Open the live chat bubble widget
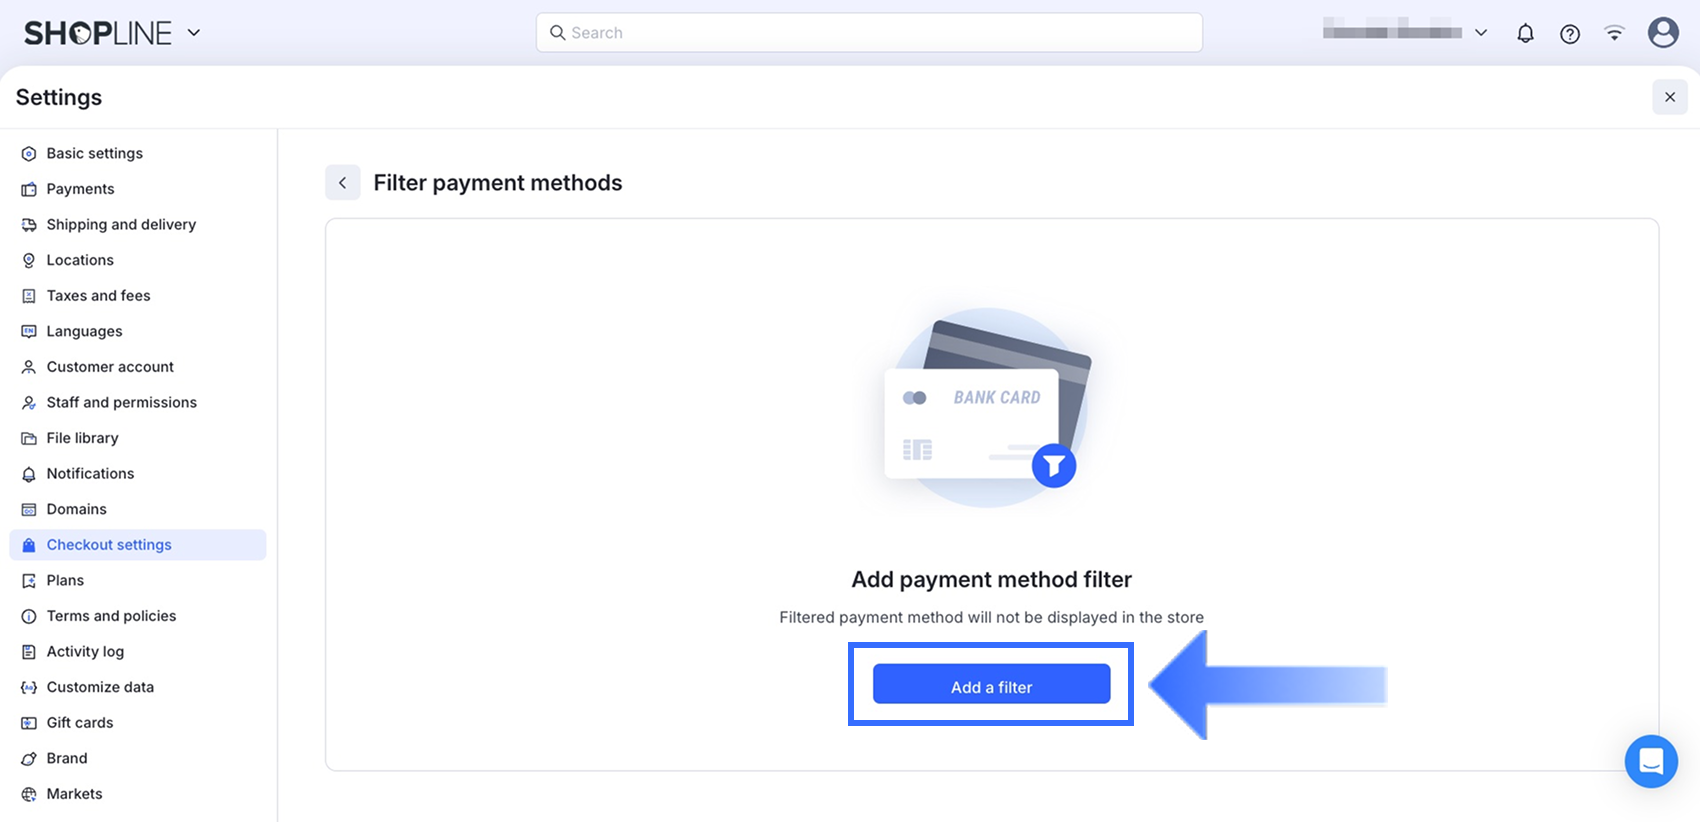The width and height of the screenshot is (1700, 822). click(1651, 761)
